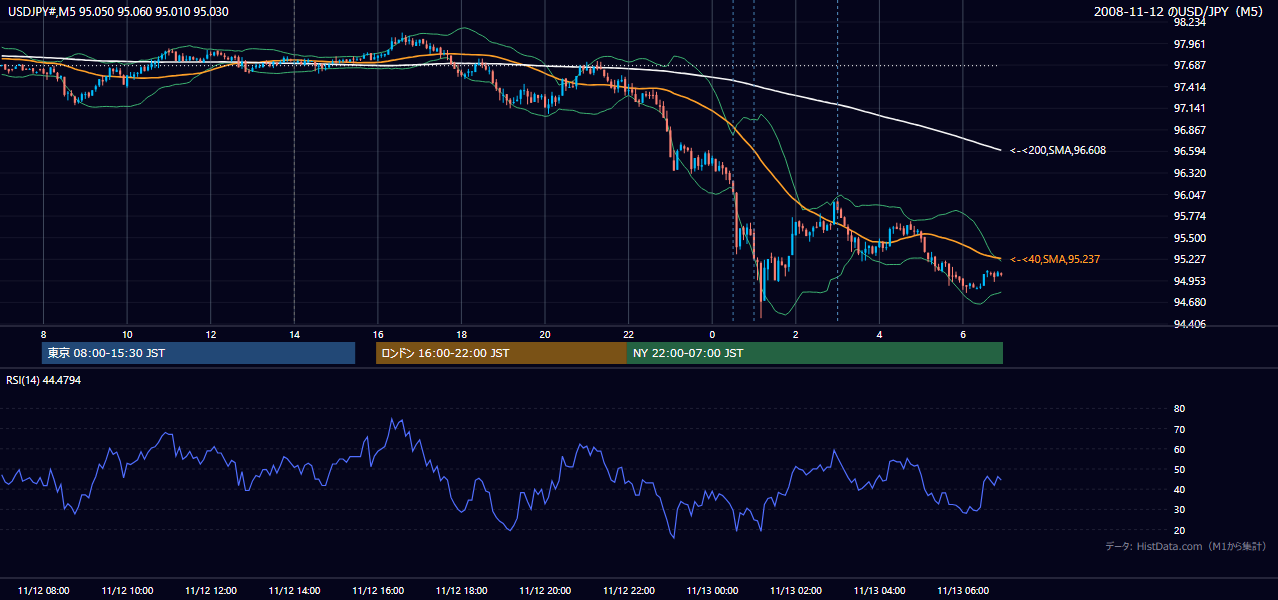Screen dimensions: 1278x600
Task: Click price axis value 97.687
Action: [x=1189, y=65]
